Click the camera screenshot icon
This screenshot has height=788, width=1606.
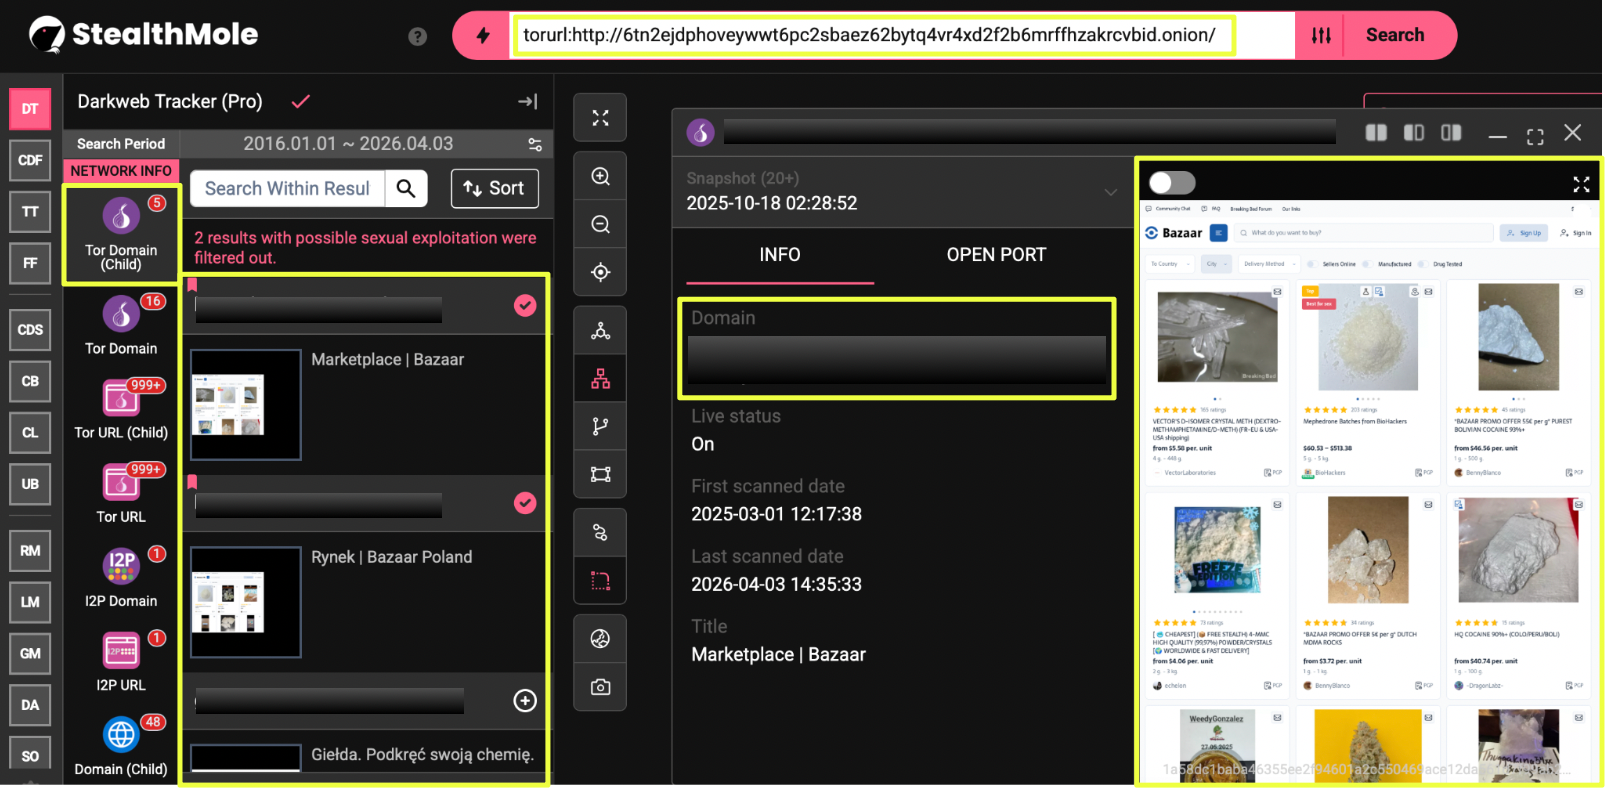coord(600,687)
